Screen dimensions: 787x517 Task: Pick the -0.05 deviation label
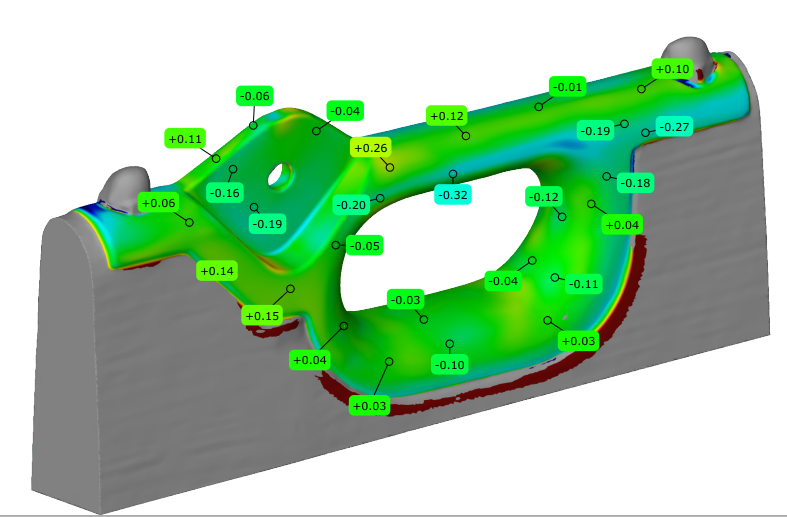coord(365,246)
